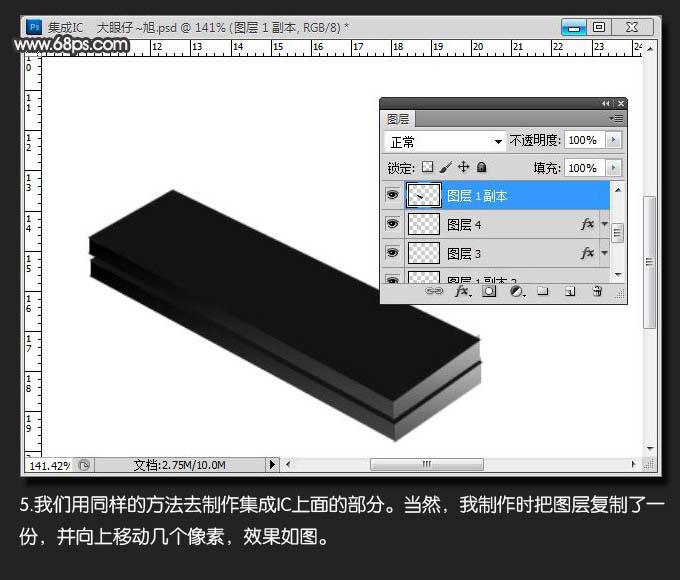Click document horizontal scroll left arrow
The width and height of the screenshot is (680, 580).
coord(288,464)
